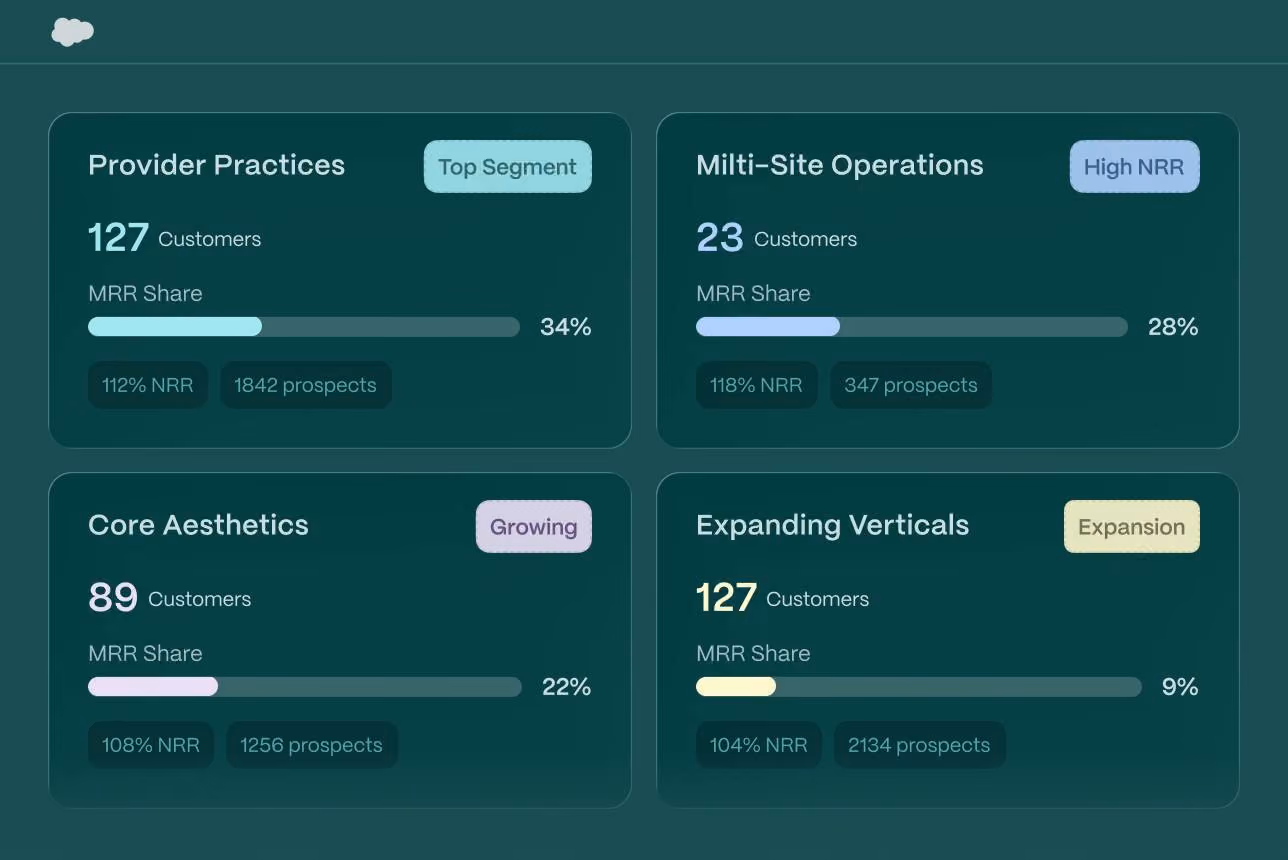The image size is (1288, 860).
Task: Open the Expanding Verticals card title
Action: click(x=832, y=525)
